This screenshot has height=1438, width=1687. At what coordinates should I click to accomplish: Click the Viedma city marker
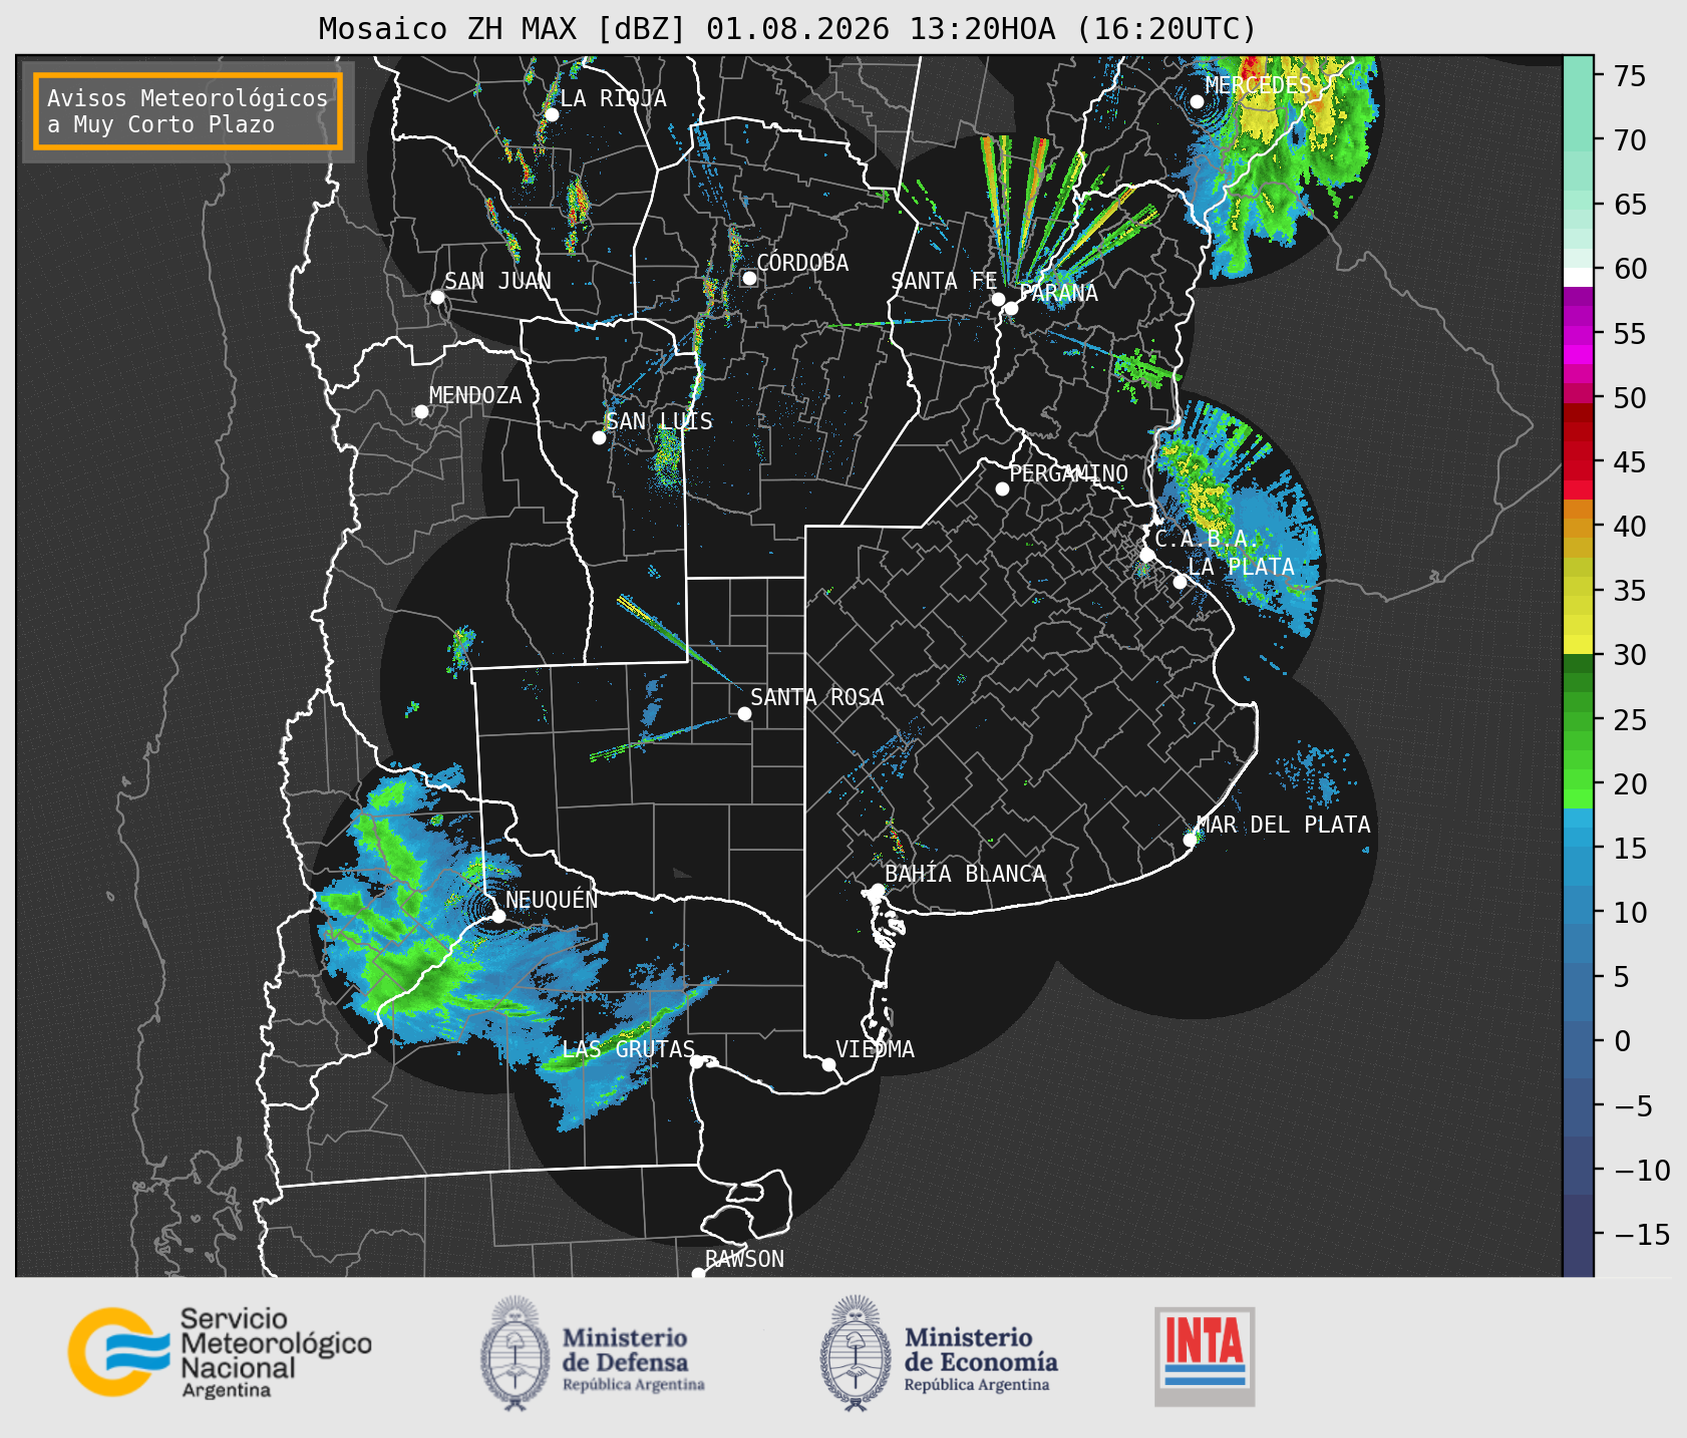(x=829, y=1064)
